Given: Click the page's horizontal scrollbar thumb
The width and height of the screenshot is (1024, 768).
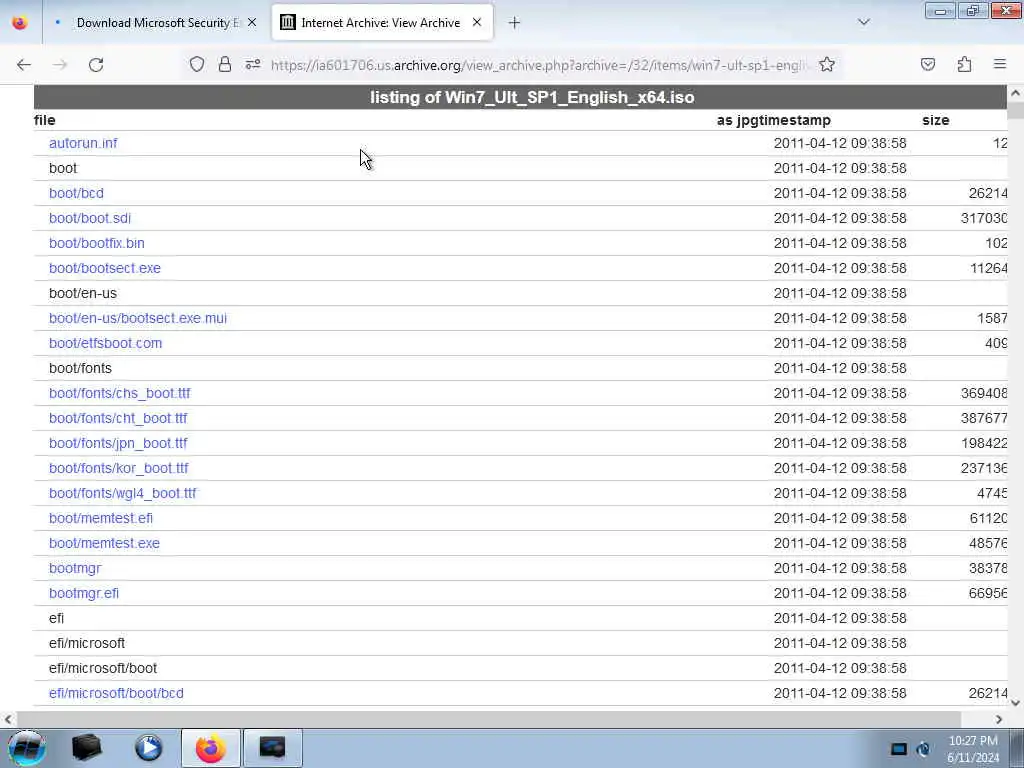Looking at the screenshot, I should [488, 720].
